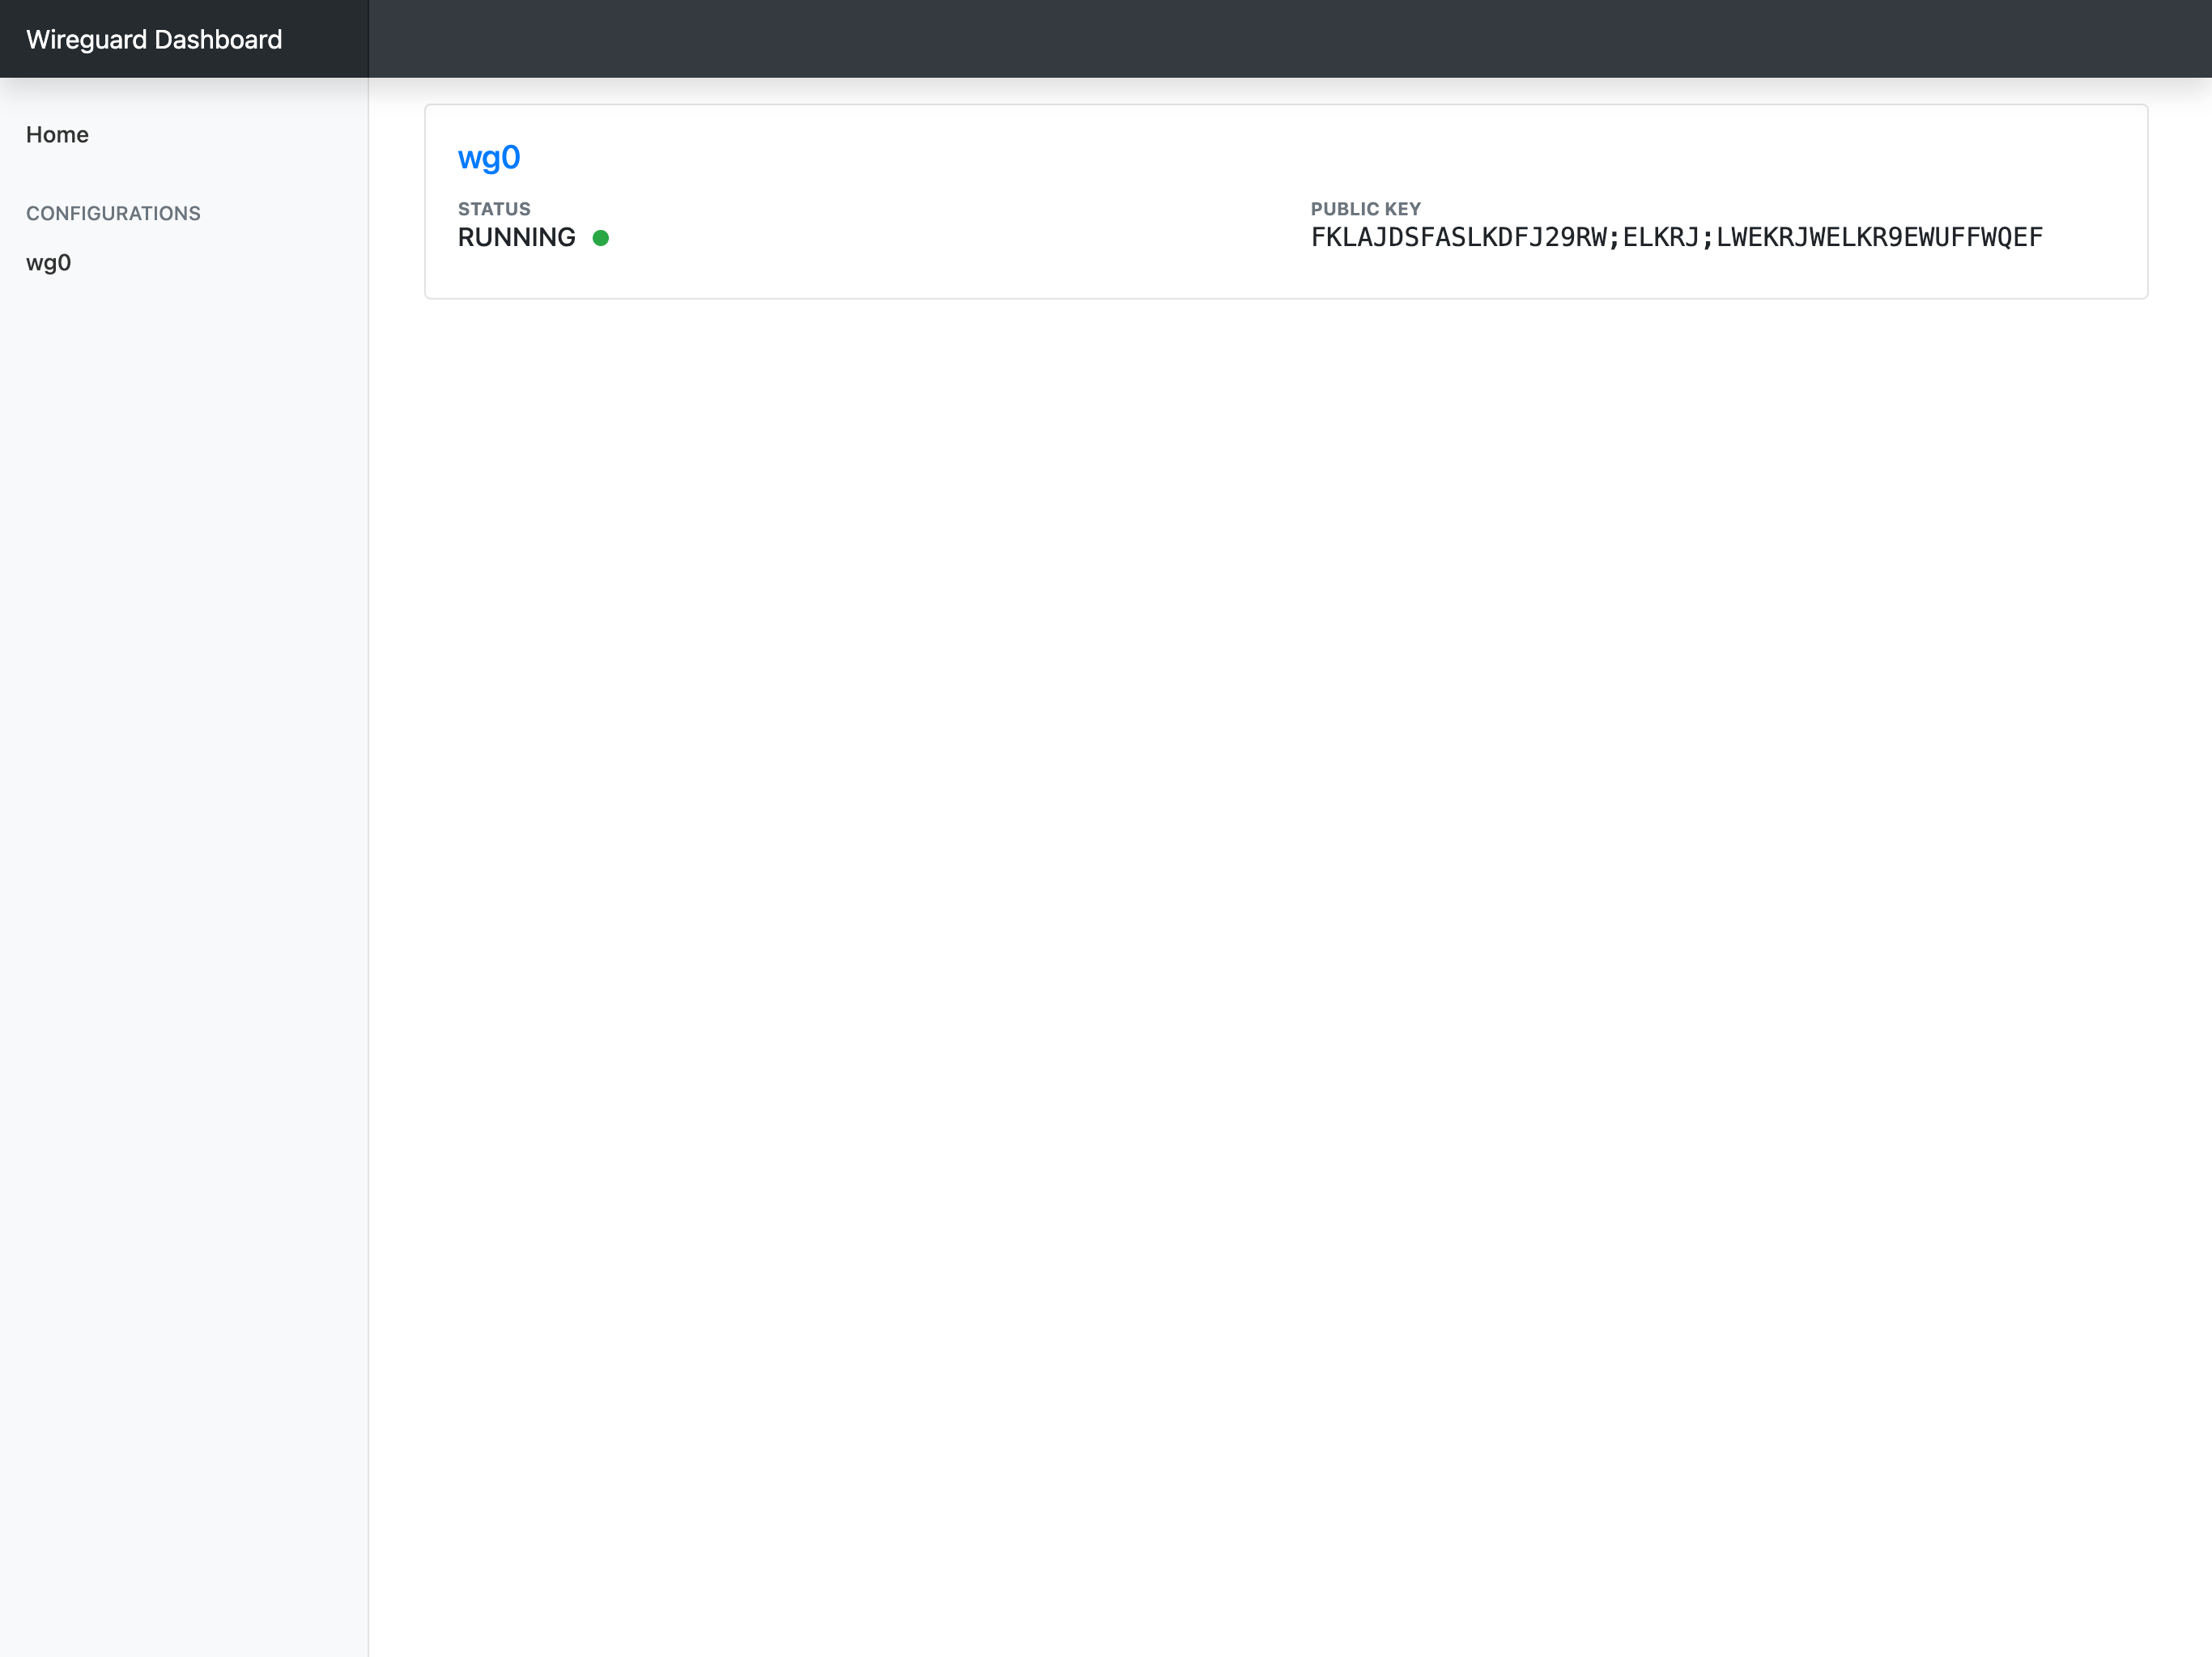Image resolution: width=2212 pixels, height=1657 pixels.
Task: Click the wg0 card's bottom border
Action: (1285, 298)
